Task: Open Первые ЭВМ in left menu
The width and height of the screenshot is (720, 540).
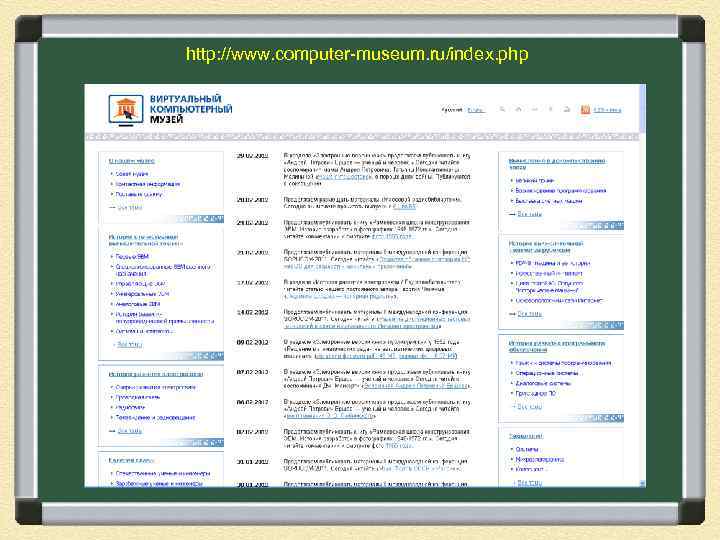Action: (x=132, y=256)
